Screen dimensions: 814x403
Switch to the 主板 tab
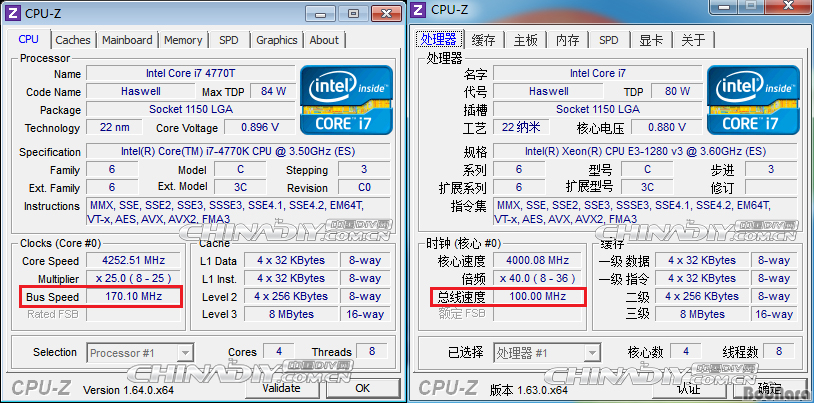click(525, 40)
